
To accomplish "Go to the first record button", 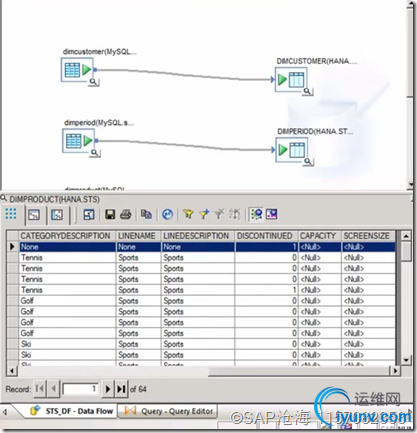I will pos(40,389).
